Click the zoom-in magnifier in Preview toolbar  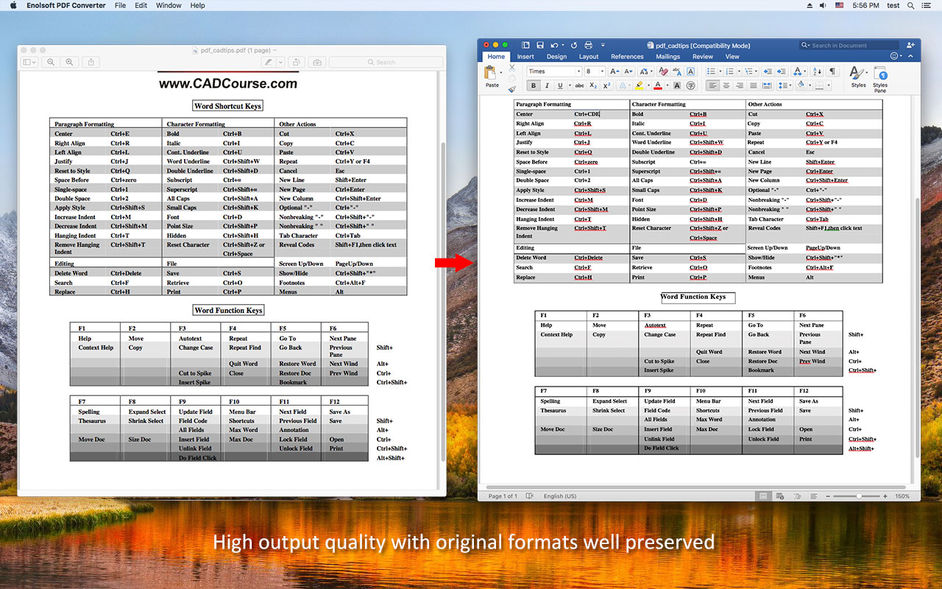pos(70,62)
